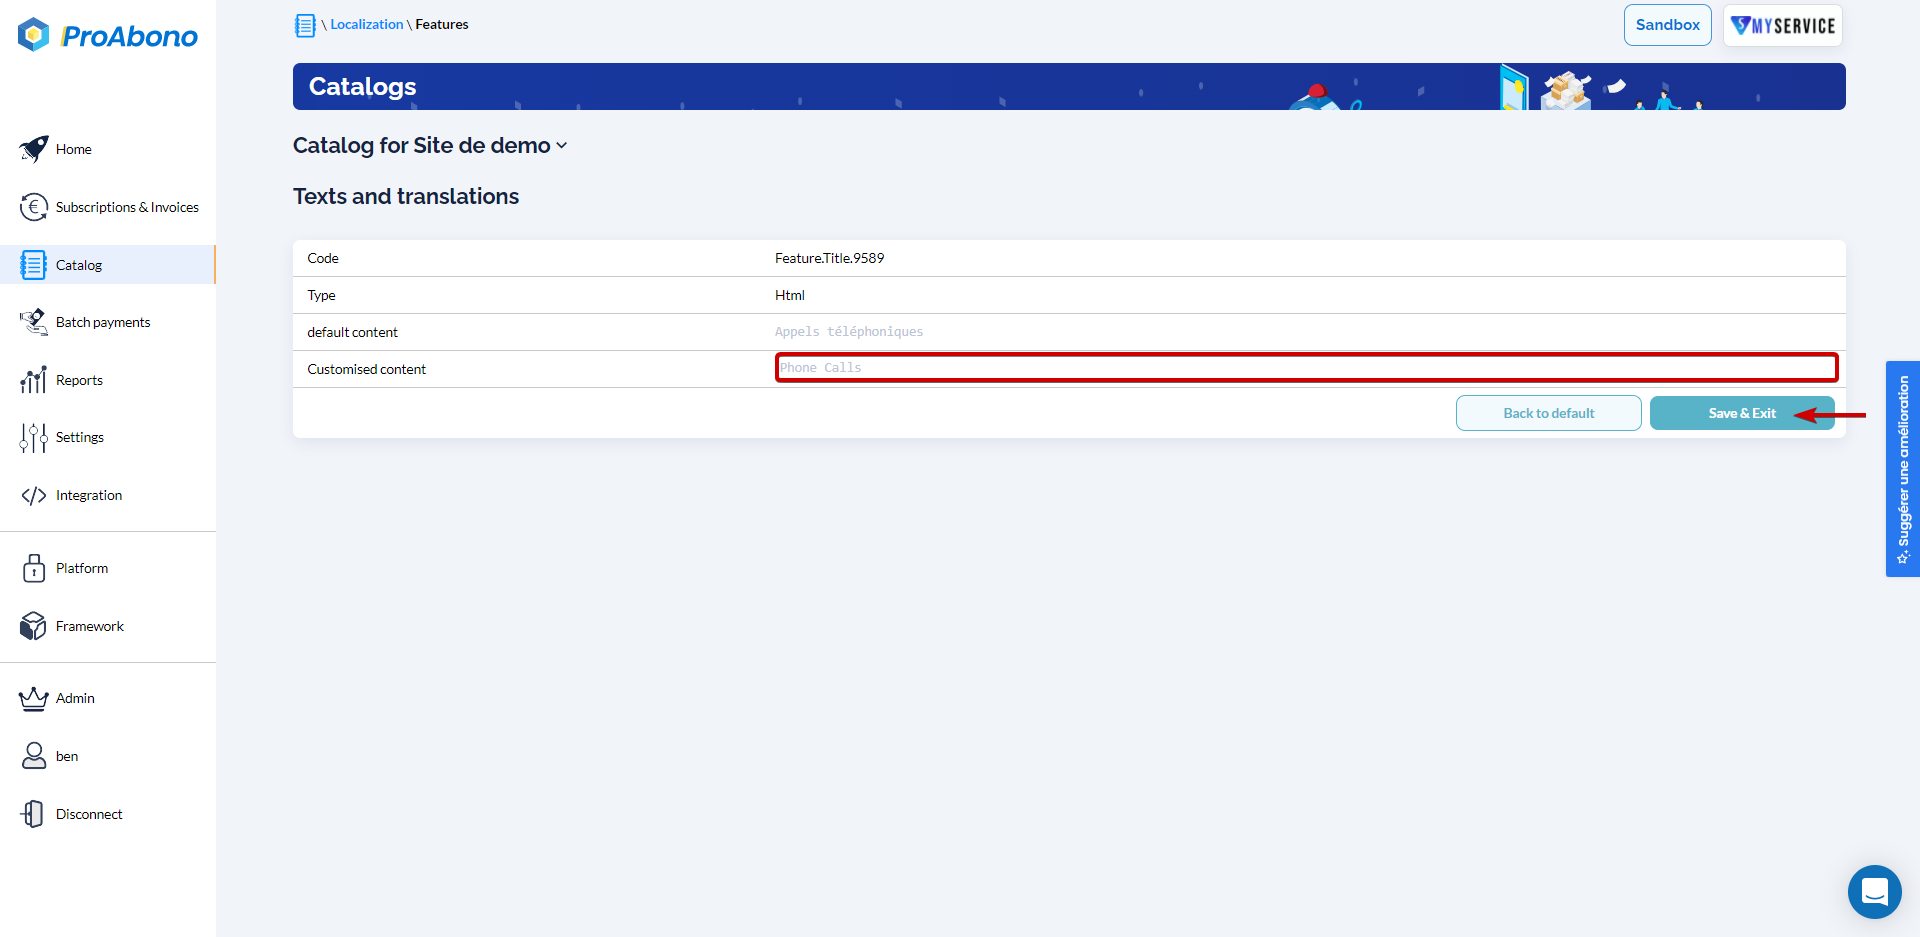Click the Catalogs banner title
Viewport: 1920px width, 937px height.
pyautogui.click(x=363, y=87)
